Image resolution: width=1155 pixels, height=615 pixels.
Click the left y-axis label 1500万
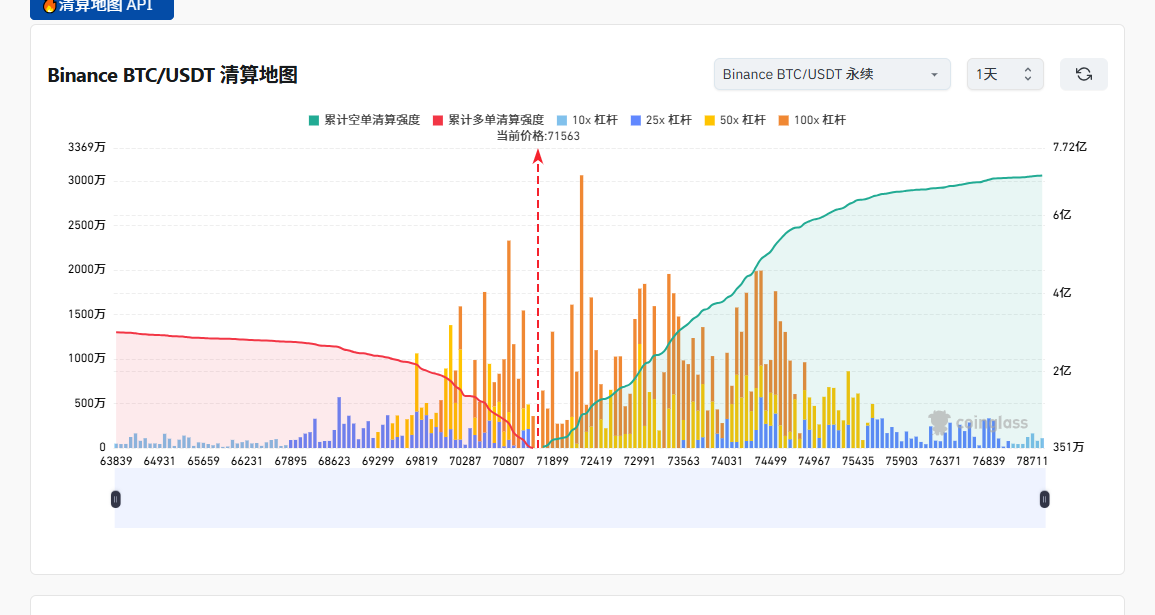tap(87, 314)
